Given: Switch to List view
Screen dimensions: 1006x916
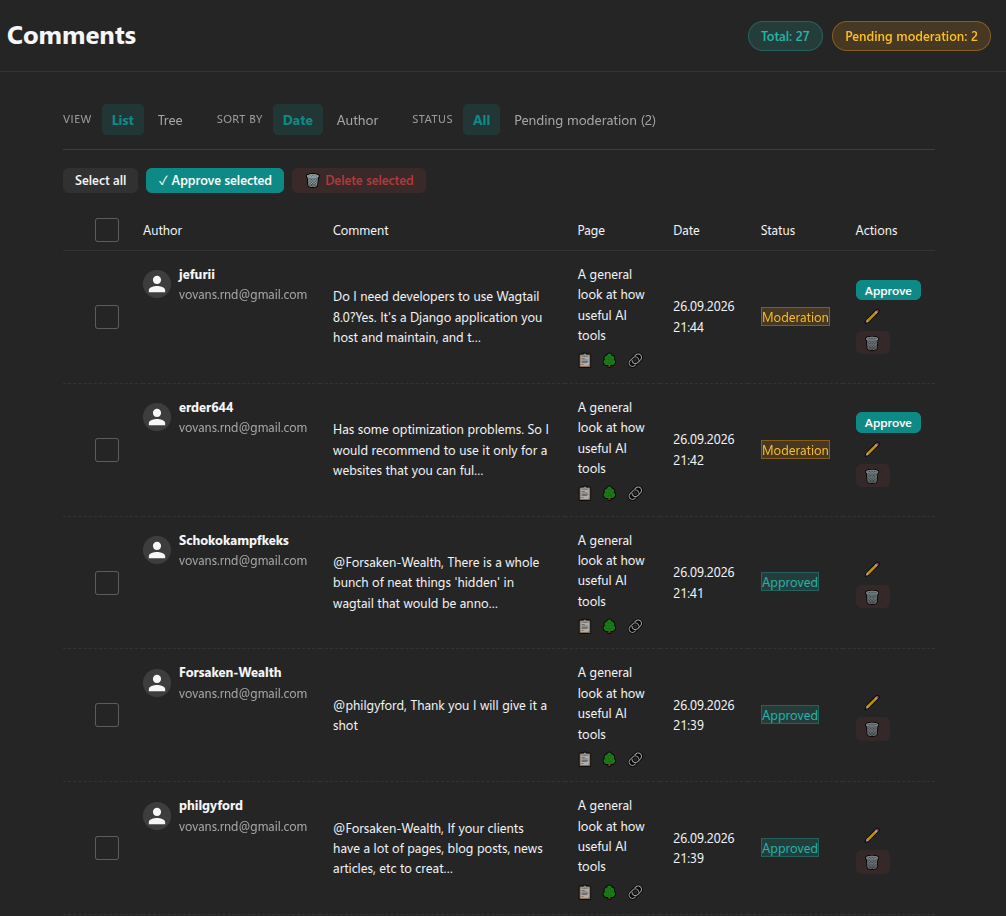Looking at the screenshot, I should [x=123, y=120].
